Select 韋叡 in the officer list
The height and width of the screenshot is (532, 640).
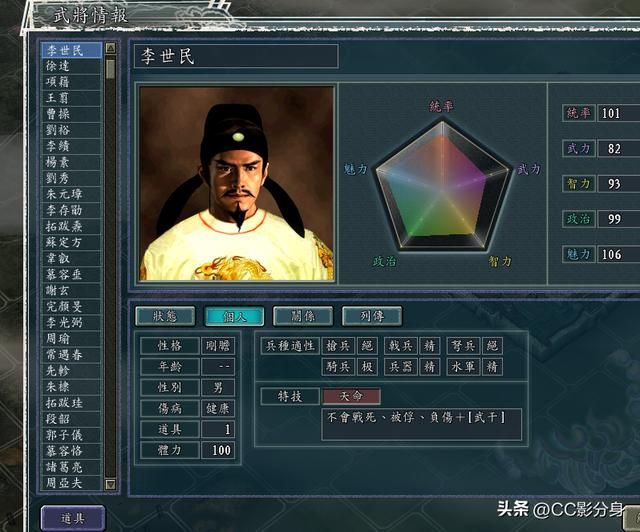tap(71, 258)
